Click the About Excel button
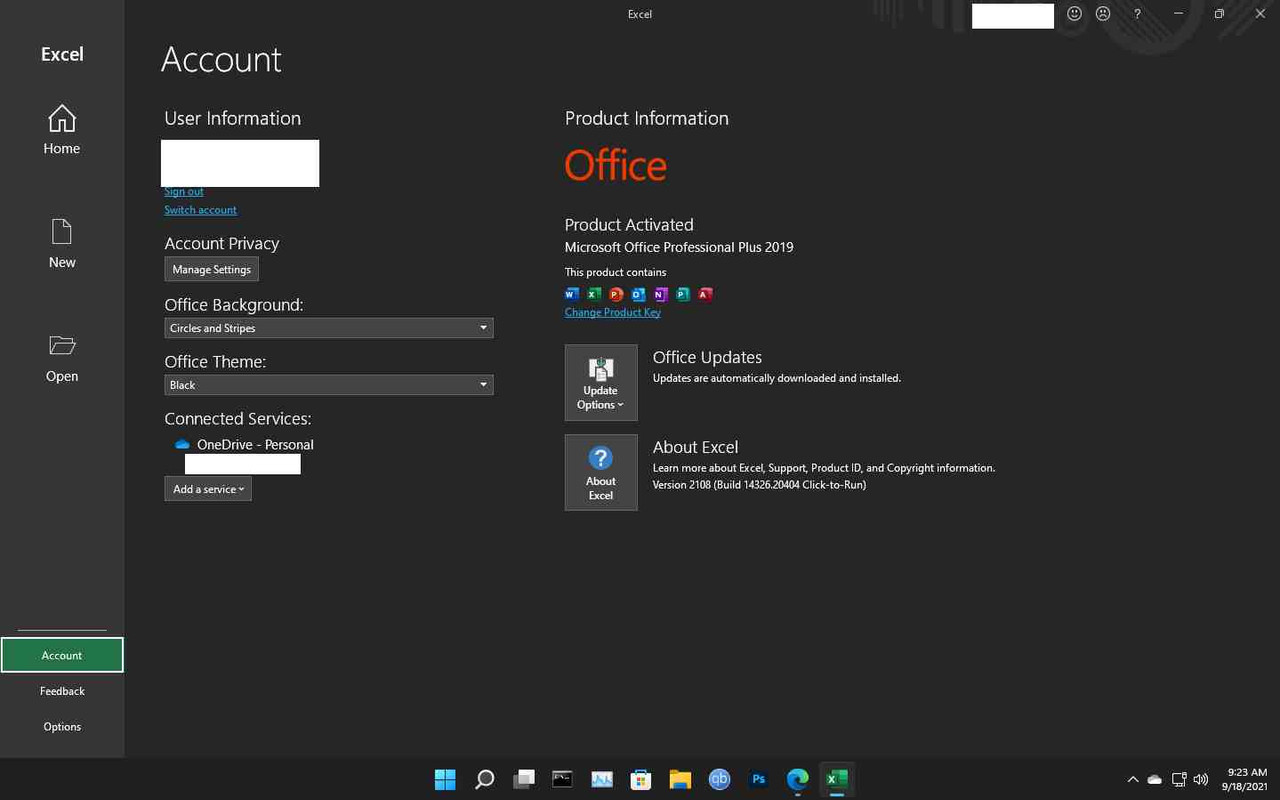Viewport: 1280px width, 800px height. [601, 472]
